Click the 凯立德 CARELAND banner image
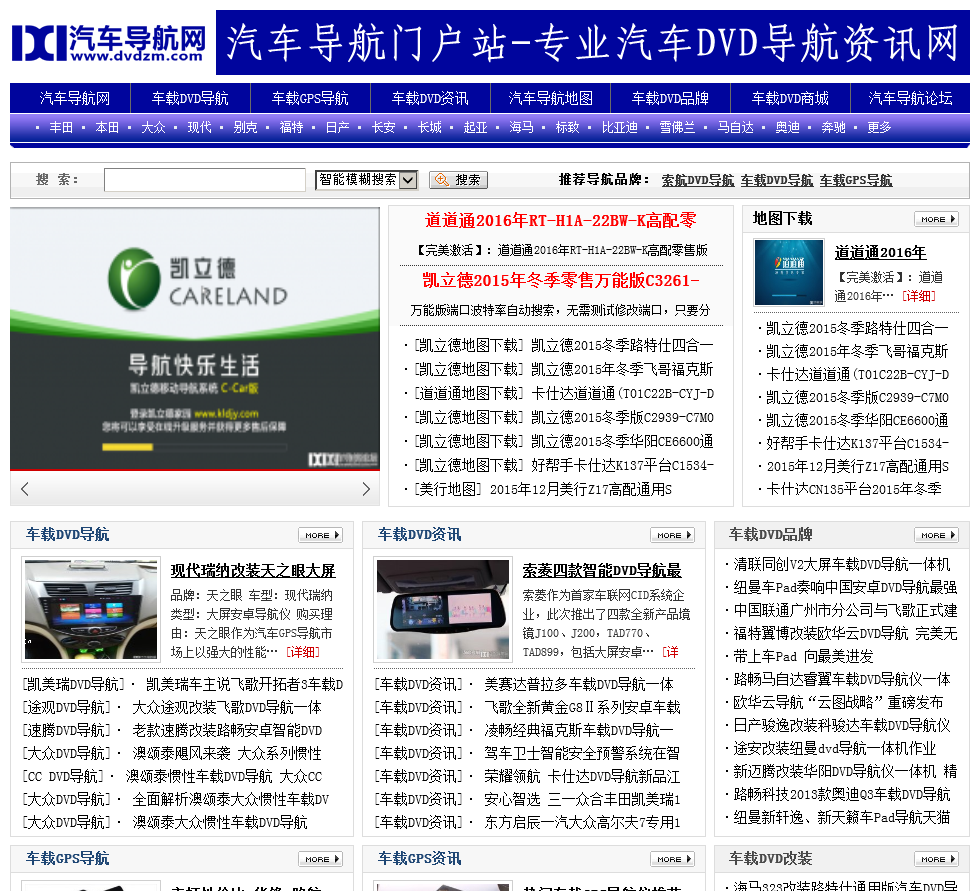 [195, 339]
